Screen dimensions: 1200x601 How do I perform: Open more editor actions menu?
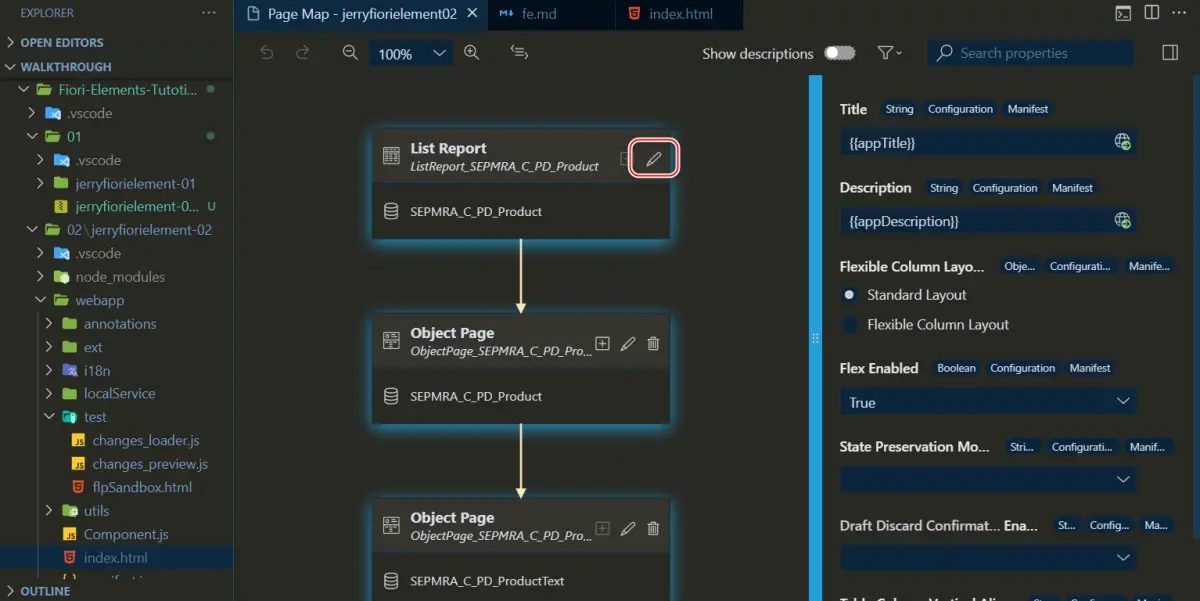click(x=1180, y=14)
